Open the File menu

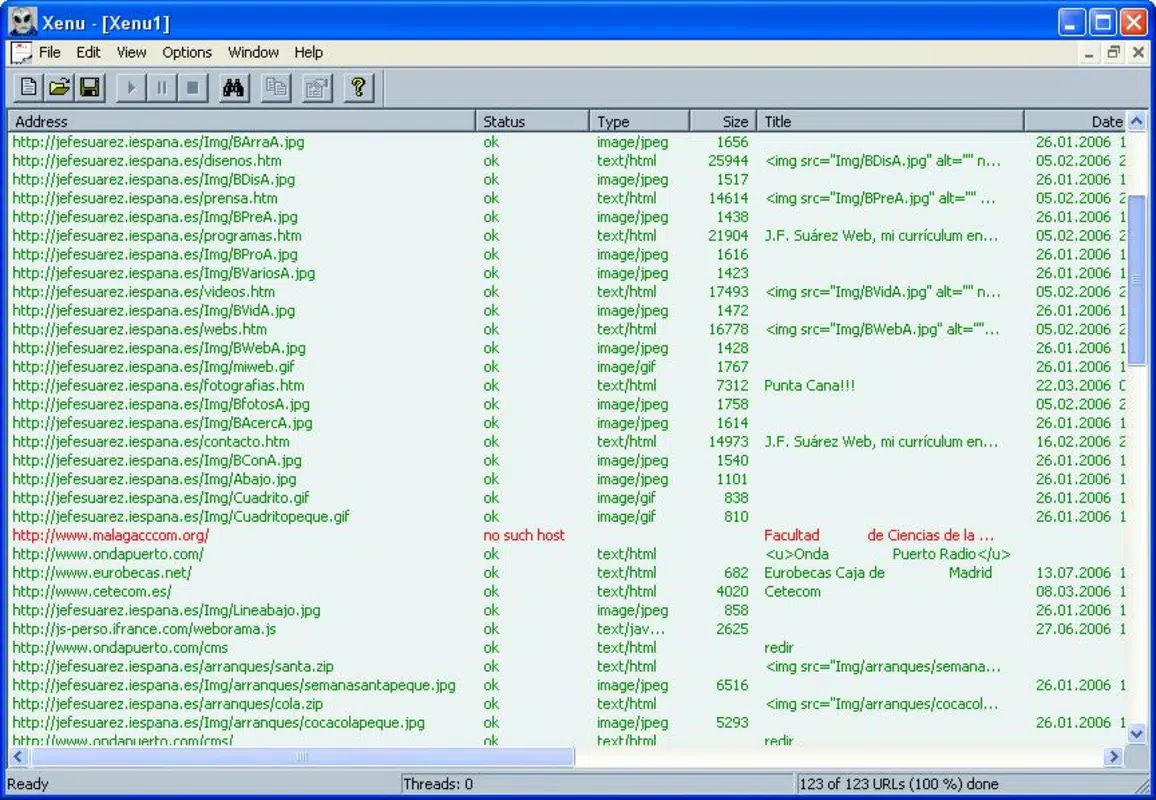(x=49, y=52)
